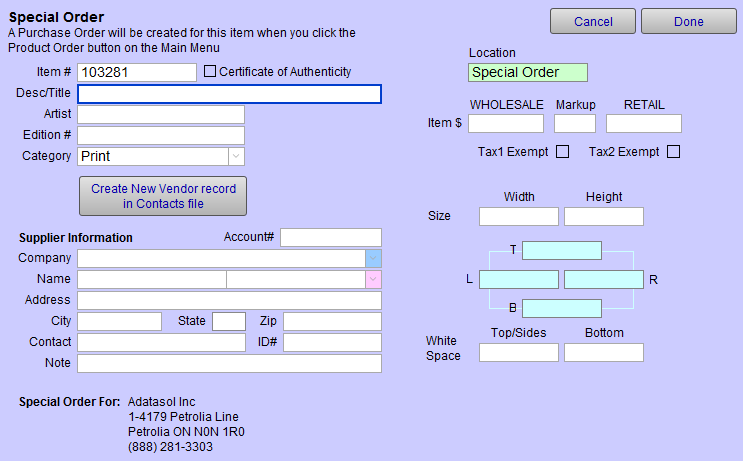The width and height of the screenshot is (743, 461).
Task: Click the Done button
Action: tap(688, 21)
